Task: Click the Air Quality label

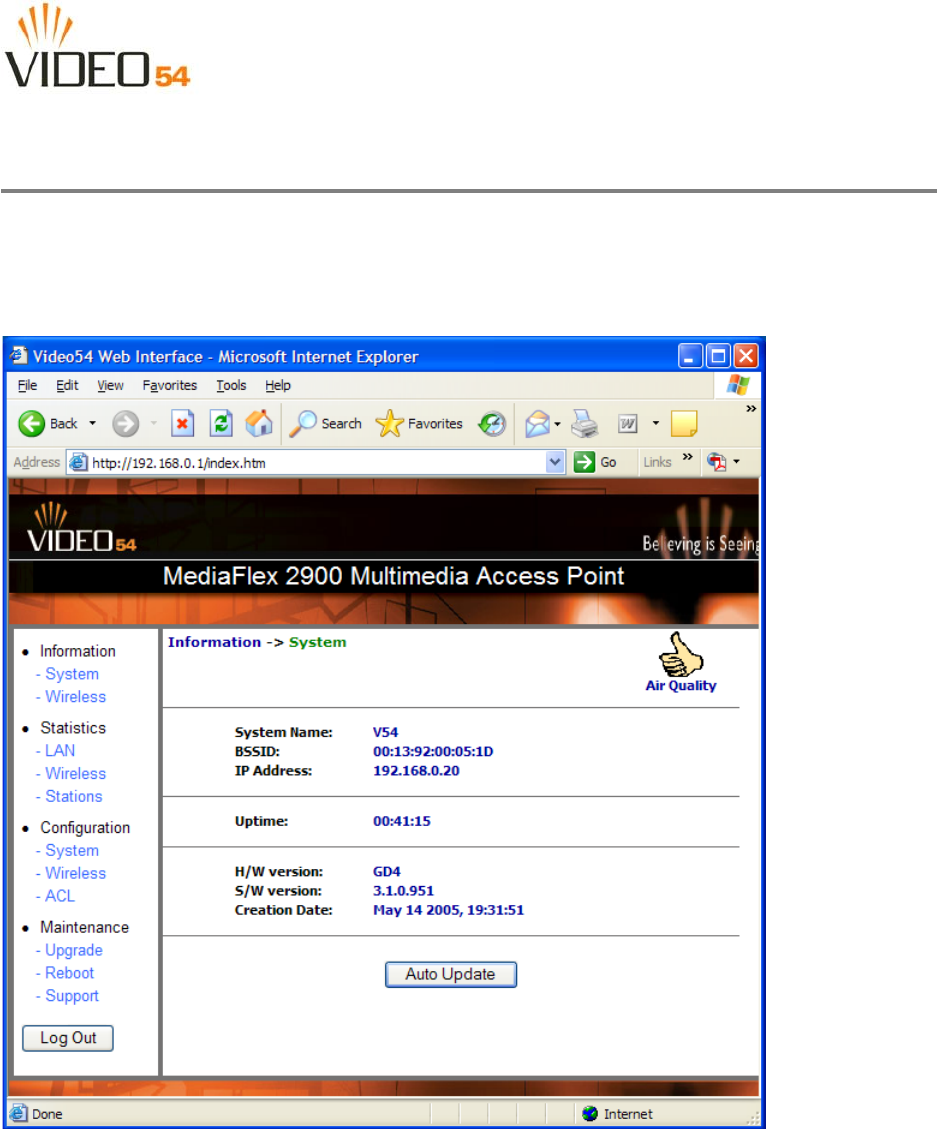Action: coord(681,685)
